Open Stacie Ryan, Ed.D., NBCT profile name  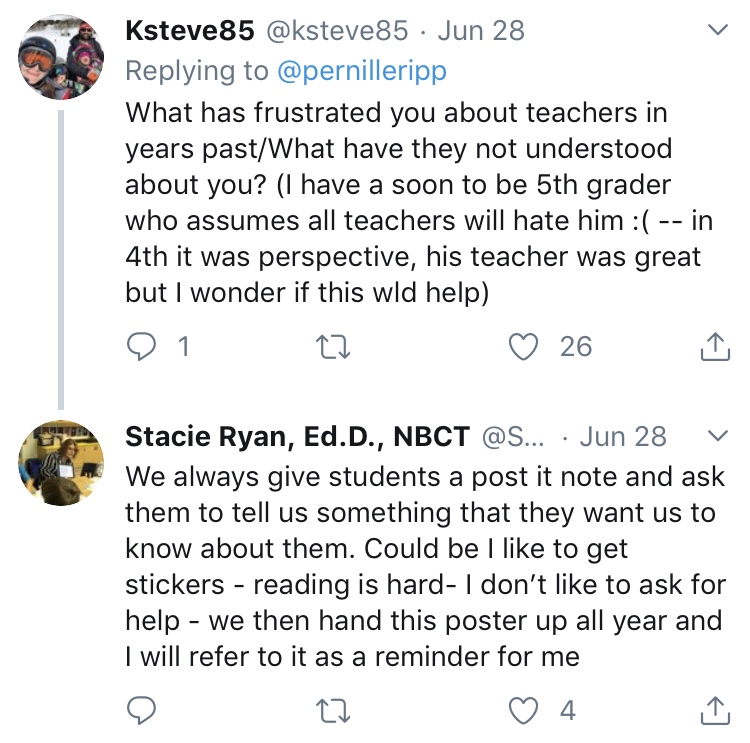[297, 437]
